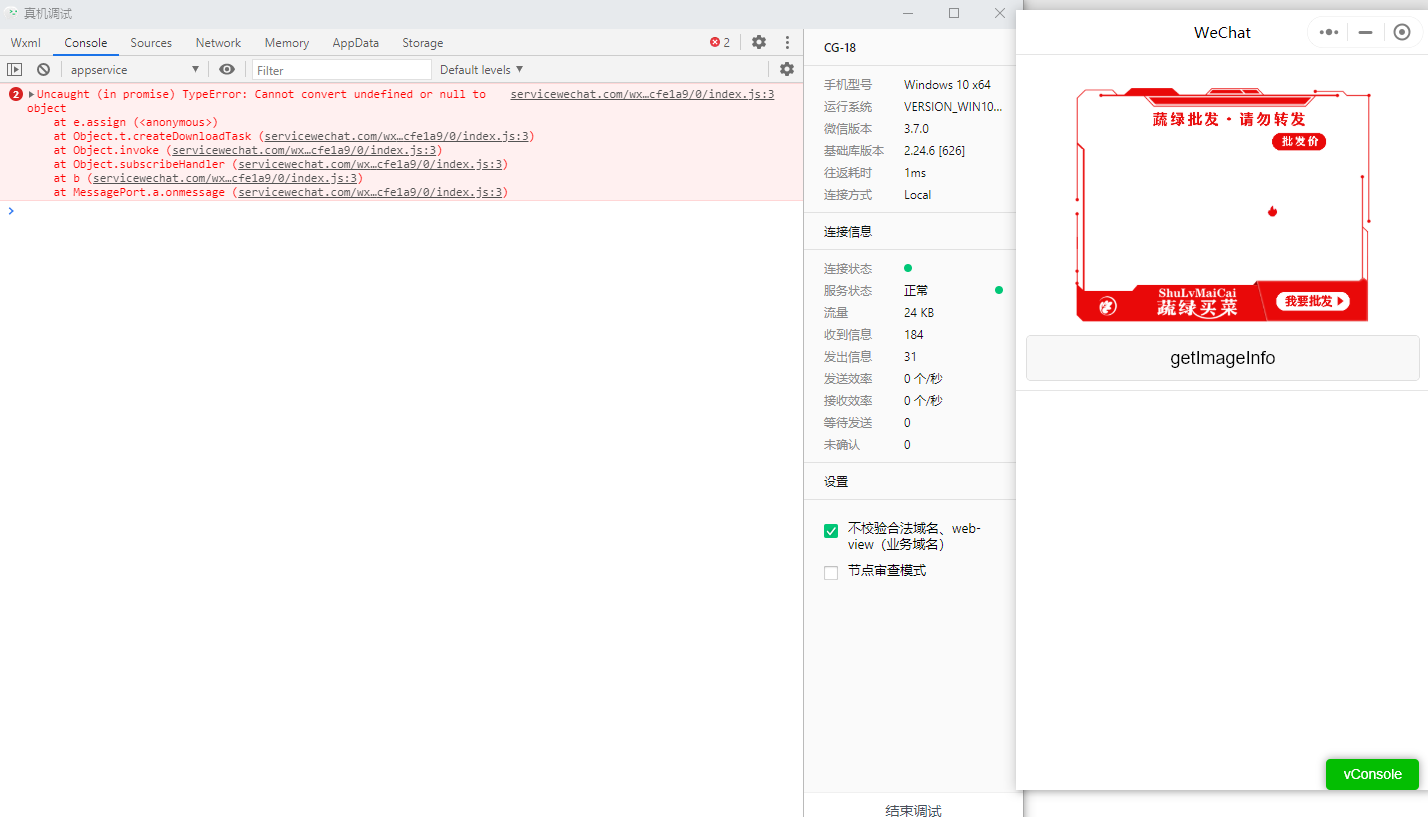
Task: Select the 连接方式 value Local
Action: [x=917, y=195]
